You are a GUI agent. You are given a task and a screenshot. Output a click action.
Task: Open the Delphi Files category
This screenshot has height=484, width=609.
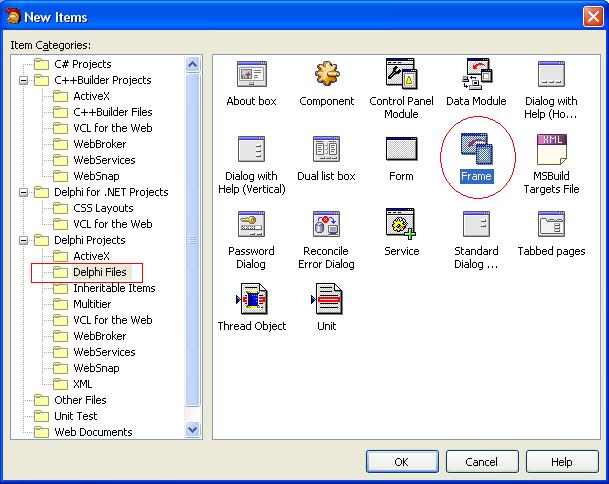click(99, 272)
